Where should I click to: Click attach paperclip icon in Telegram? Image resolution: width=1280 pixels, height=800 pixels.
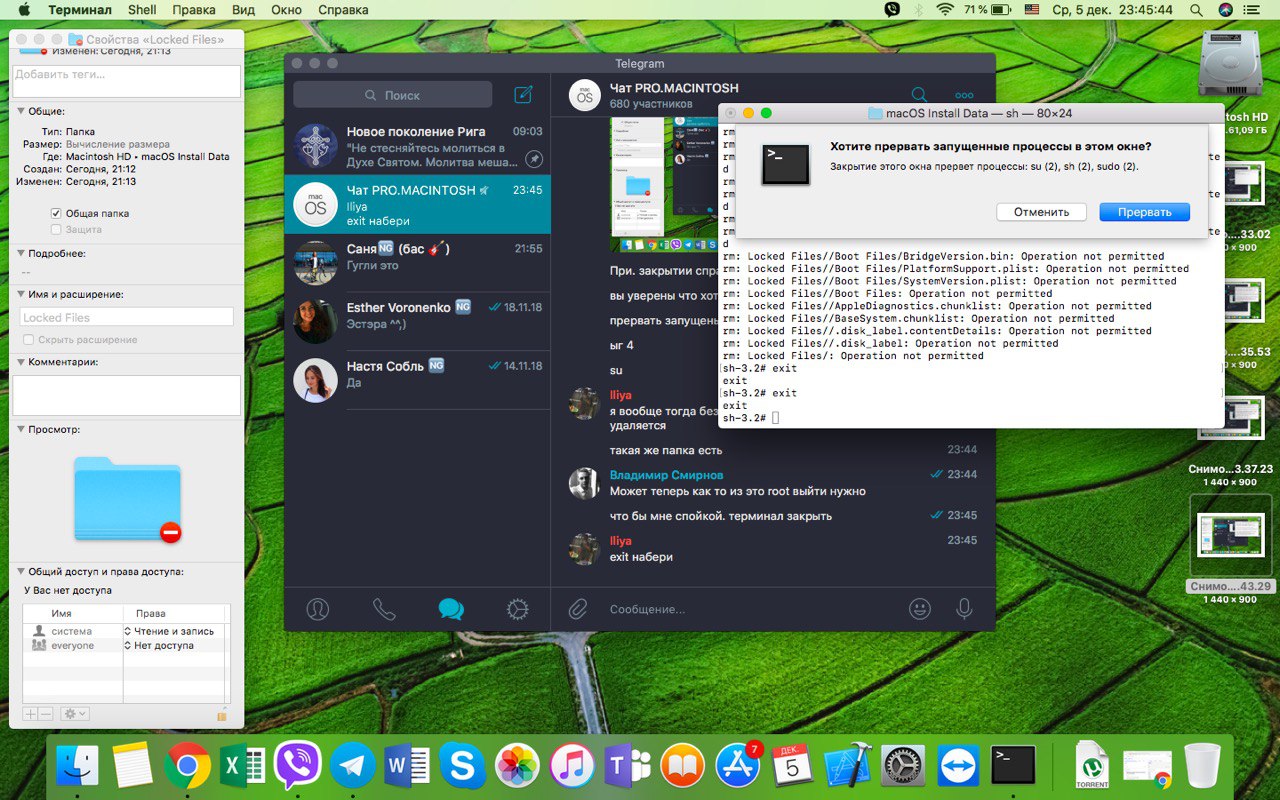click(578, 608)
